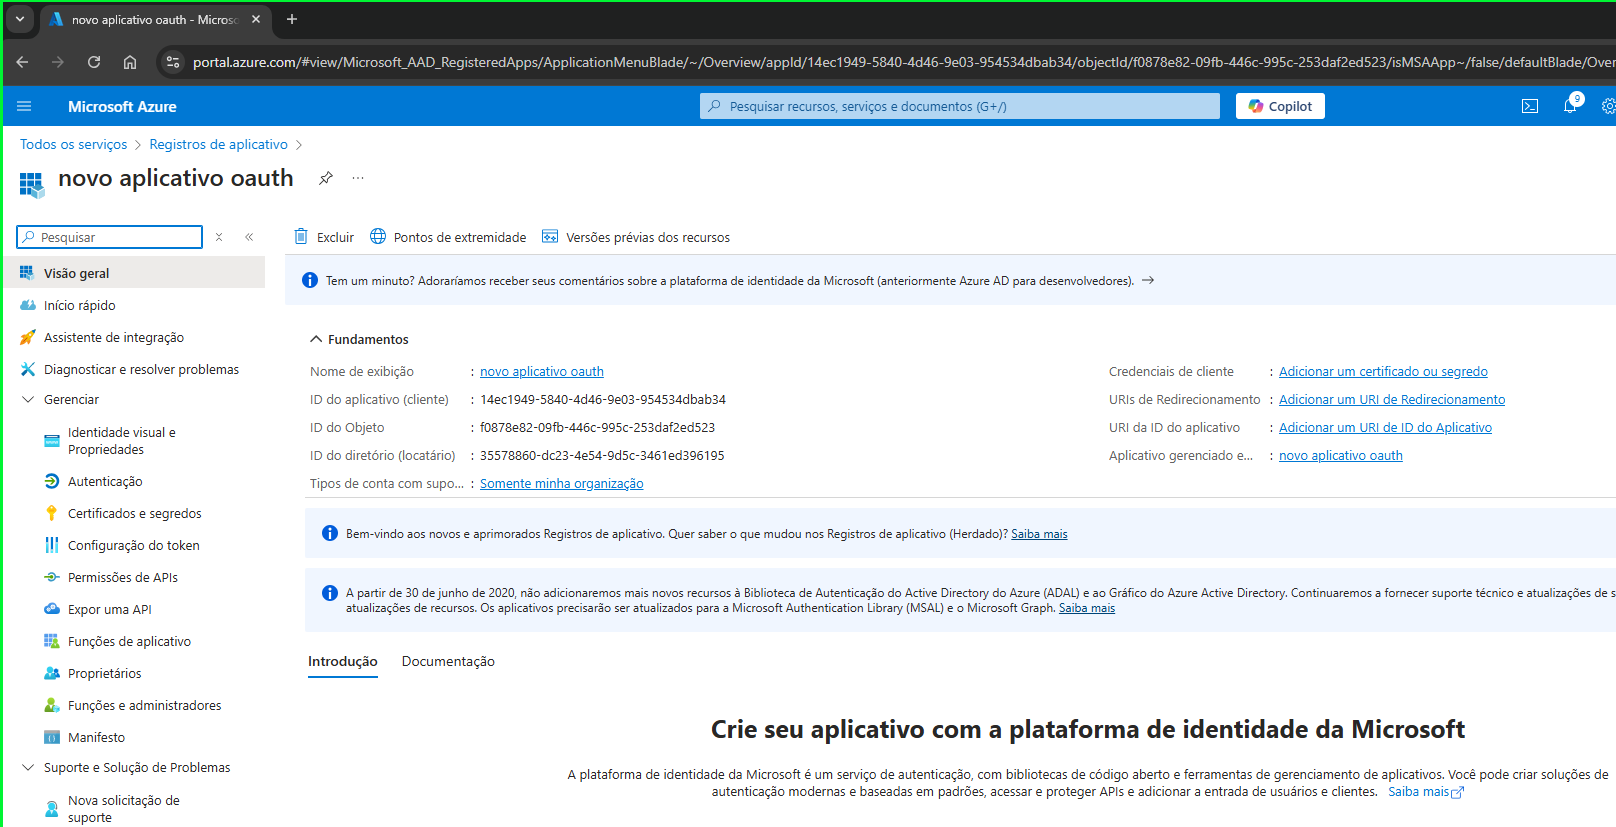
Task: Open Configuração do token
Action: point(134,545)
